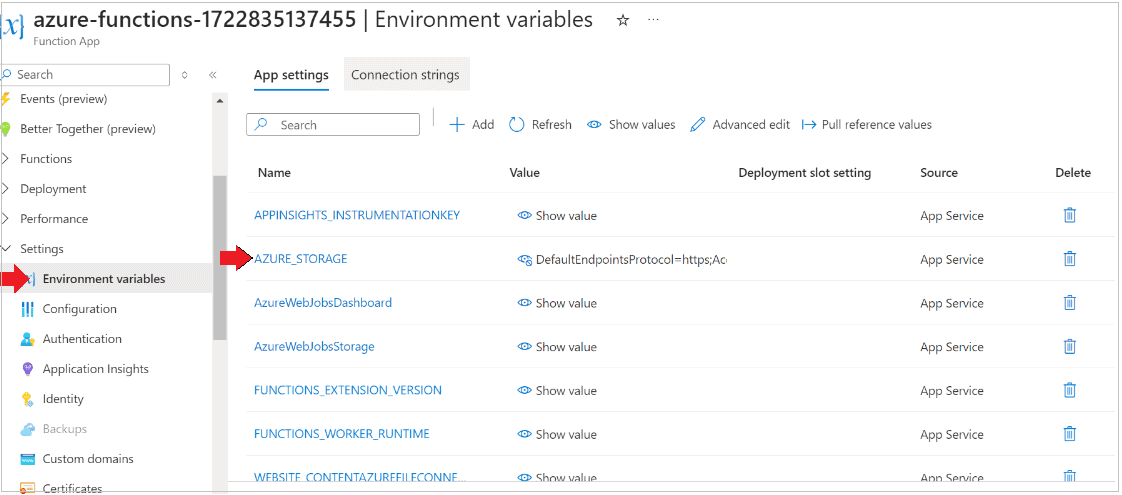Expand the Deployment section

[6, 189]
